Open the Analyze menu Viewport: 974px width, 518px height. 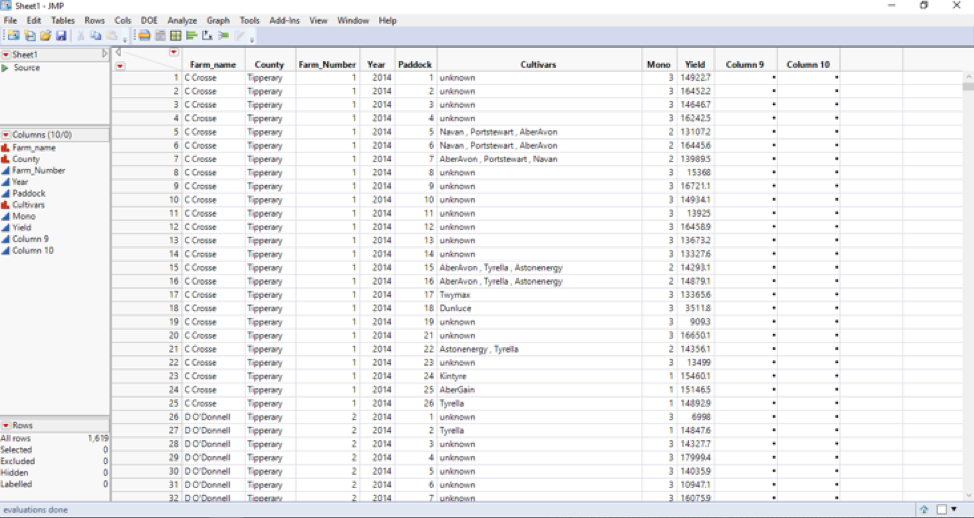(182, 20)
